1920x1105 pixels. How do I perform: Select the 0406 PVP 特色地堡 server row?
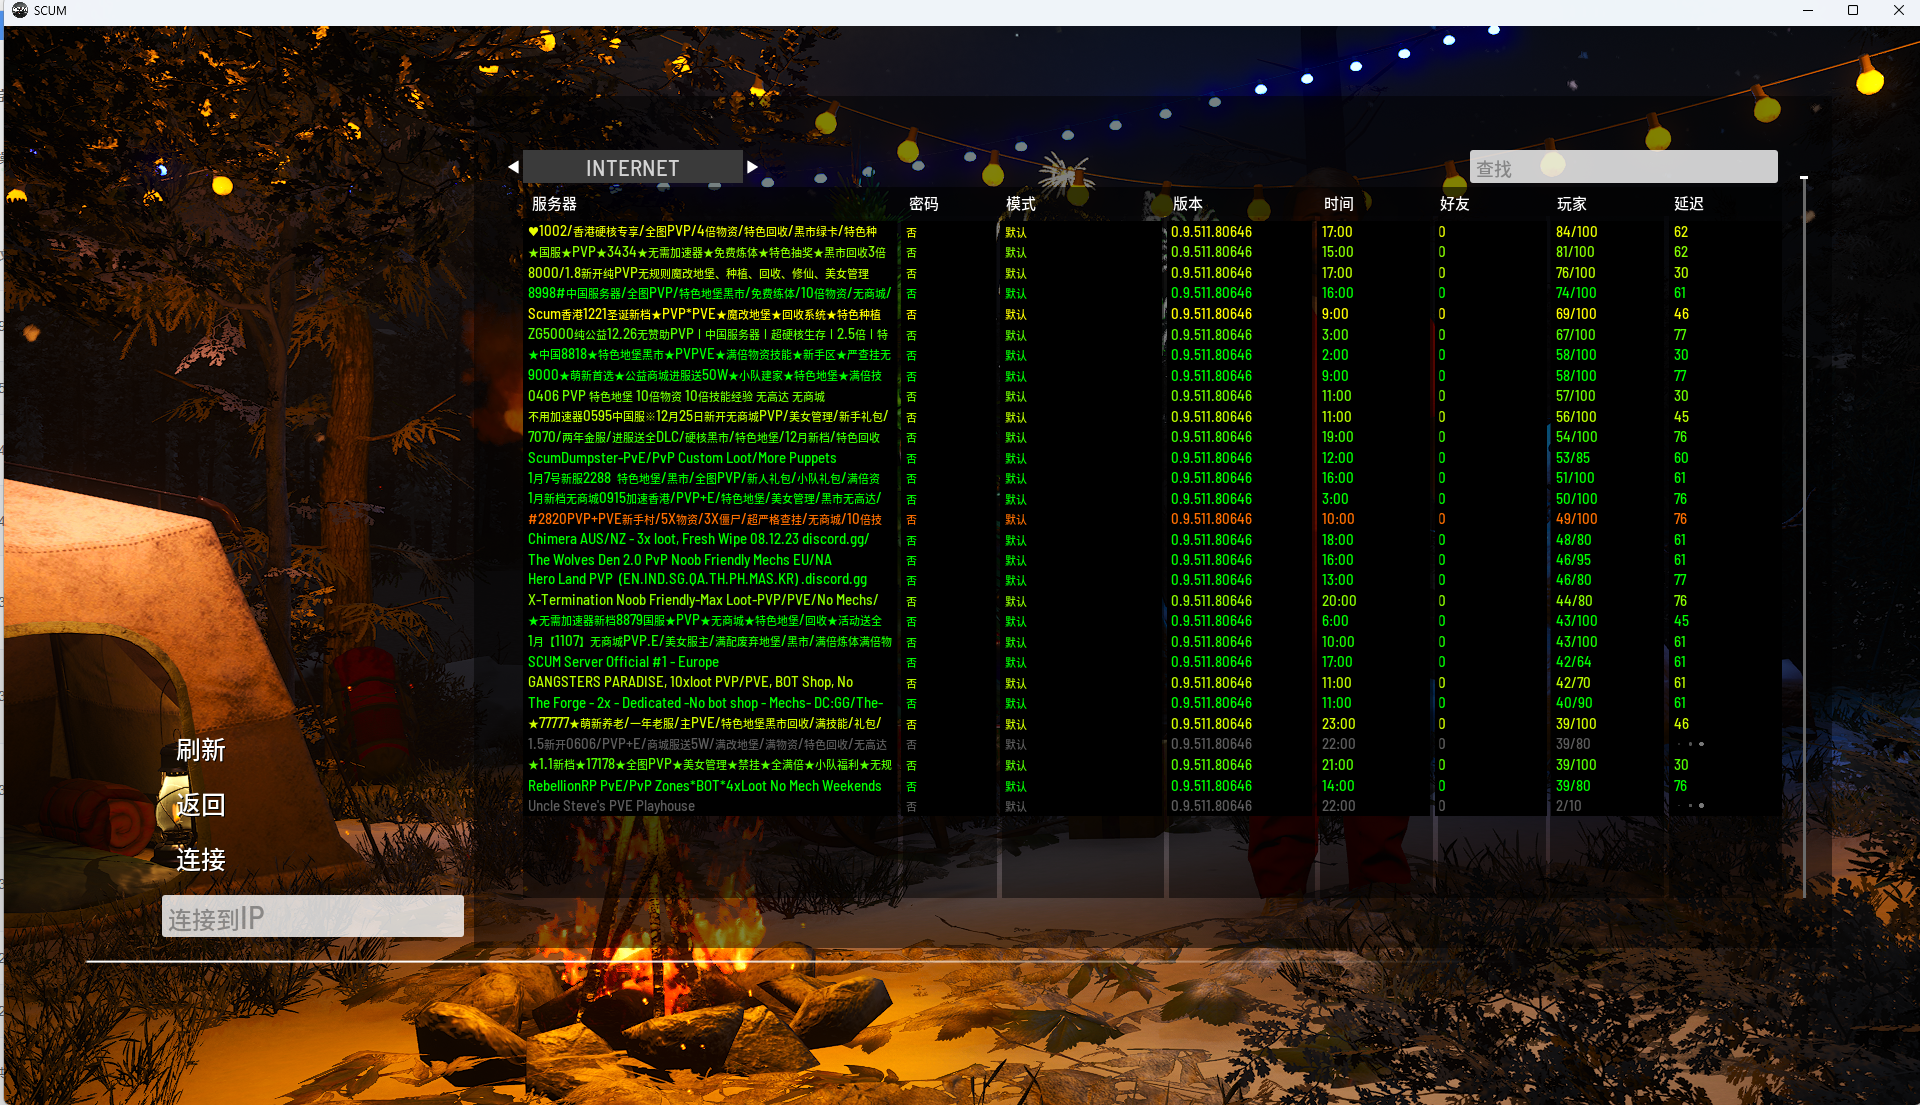(x=1150, y=396)
